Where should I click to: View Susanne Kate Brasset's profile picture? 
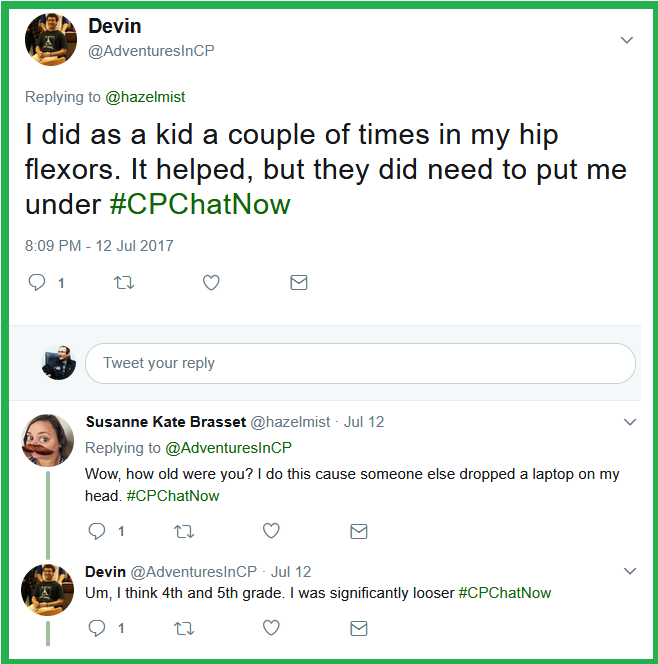(x=48, y=439)
